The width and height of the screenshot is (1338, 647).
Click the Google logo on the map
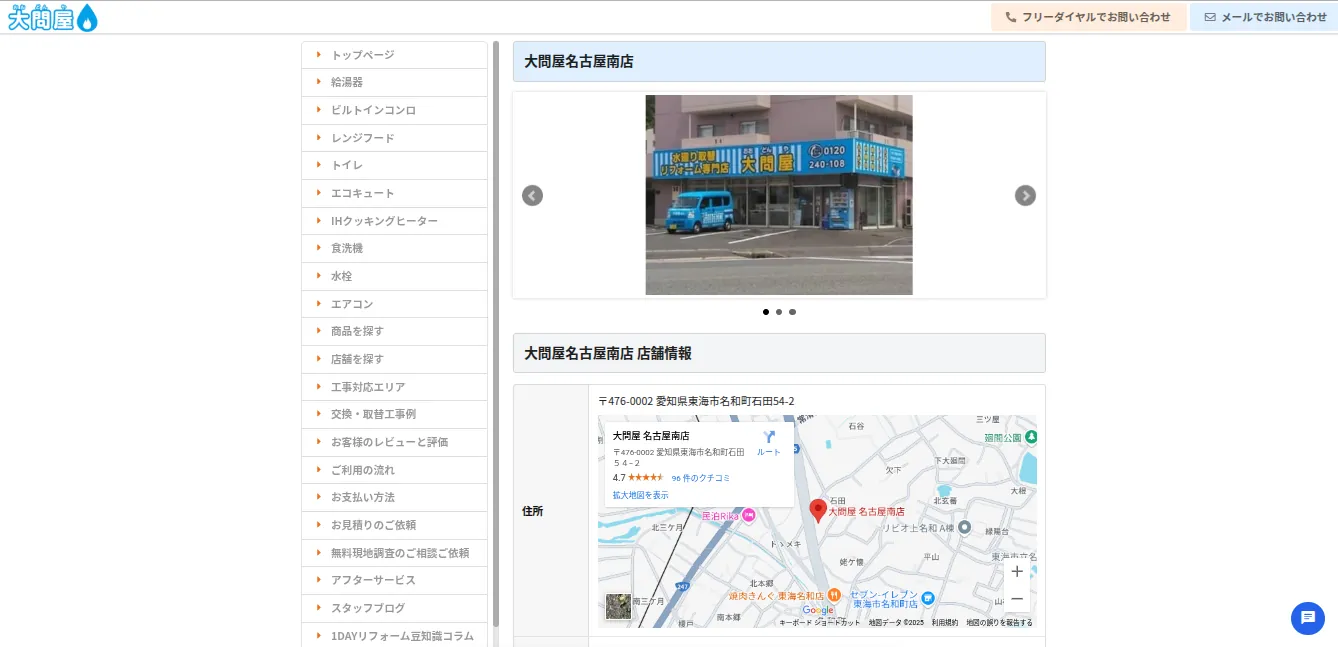817,610
